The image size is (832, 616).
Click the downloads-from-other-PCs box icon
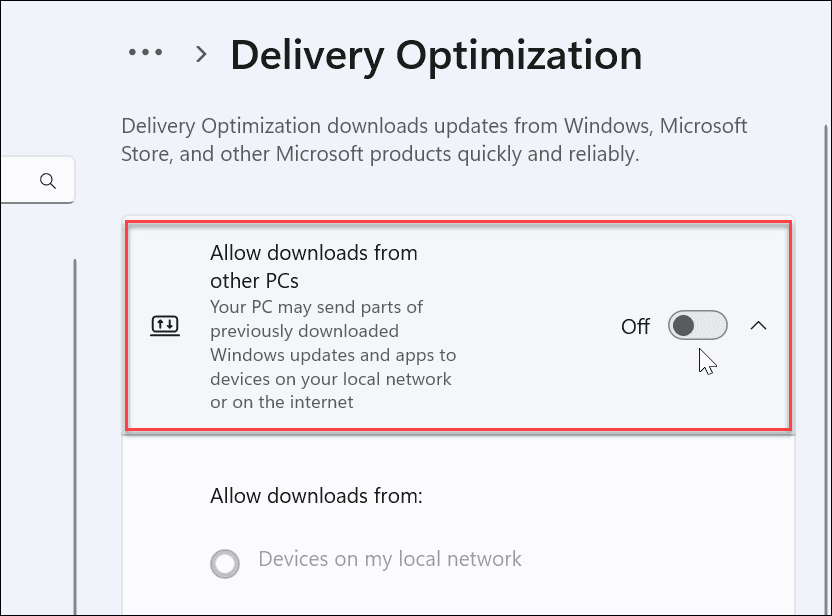[x=166, y=324]
